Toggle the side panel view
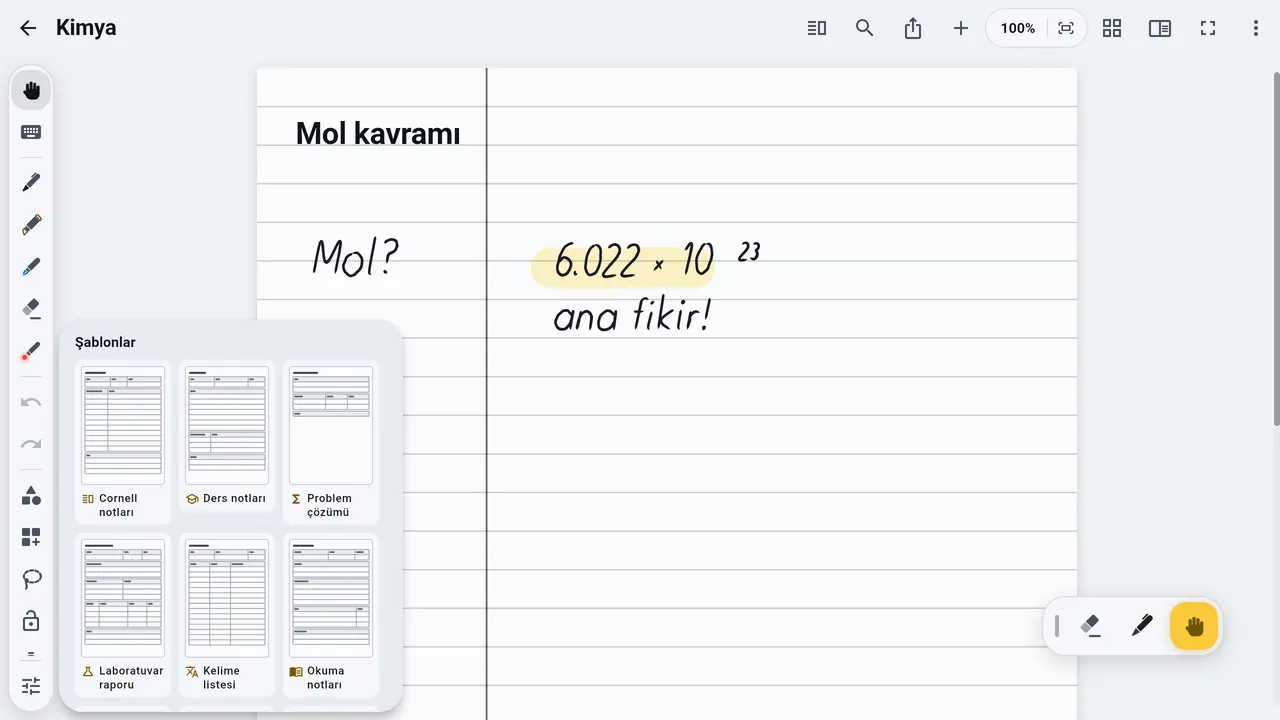 point(1160,28)
